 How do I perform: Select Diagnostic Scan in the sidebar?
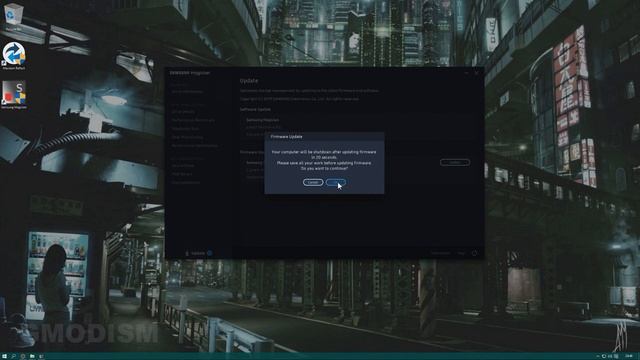tap(185, 129)
